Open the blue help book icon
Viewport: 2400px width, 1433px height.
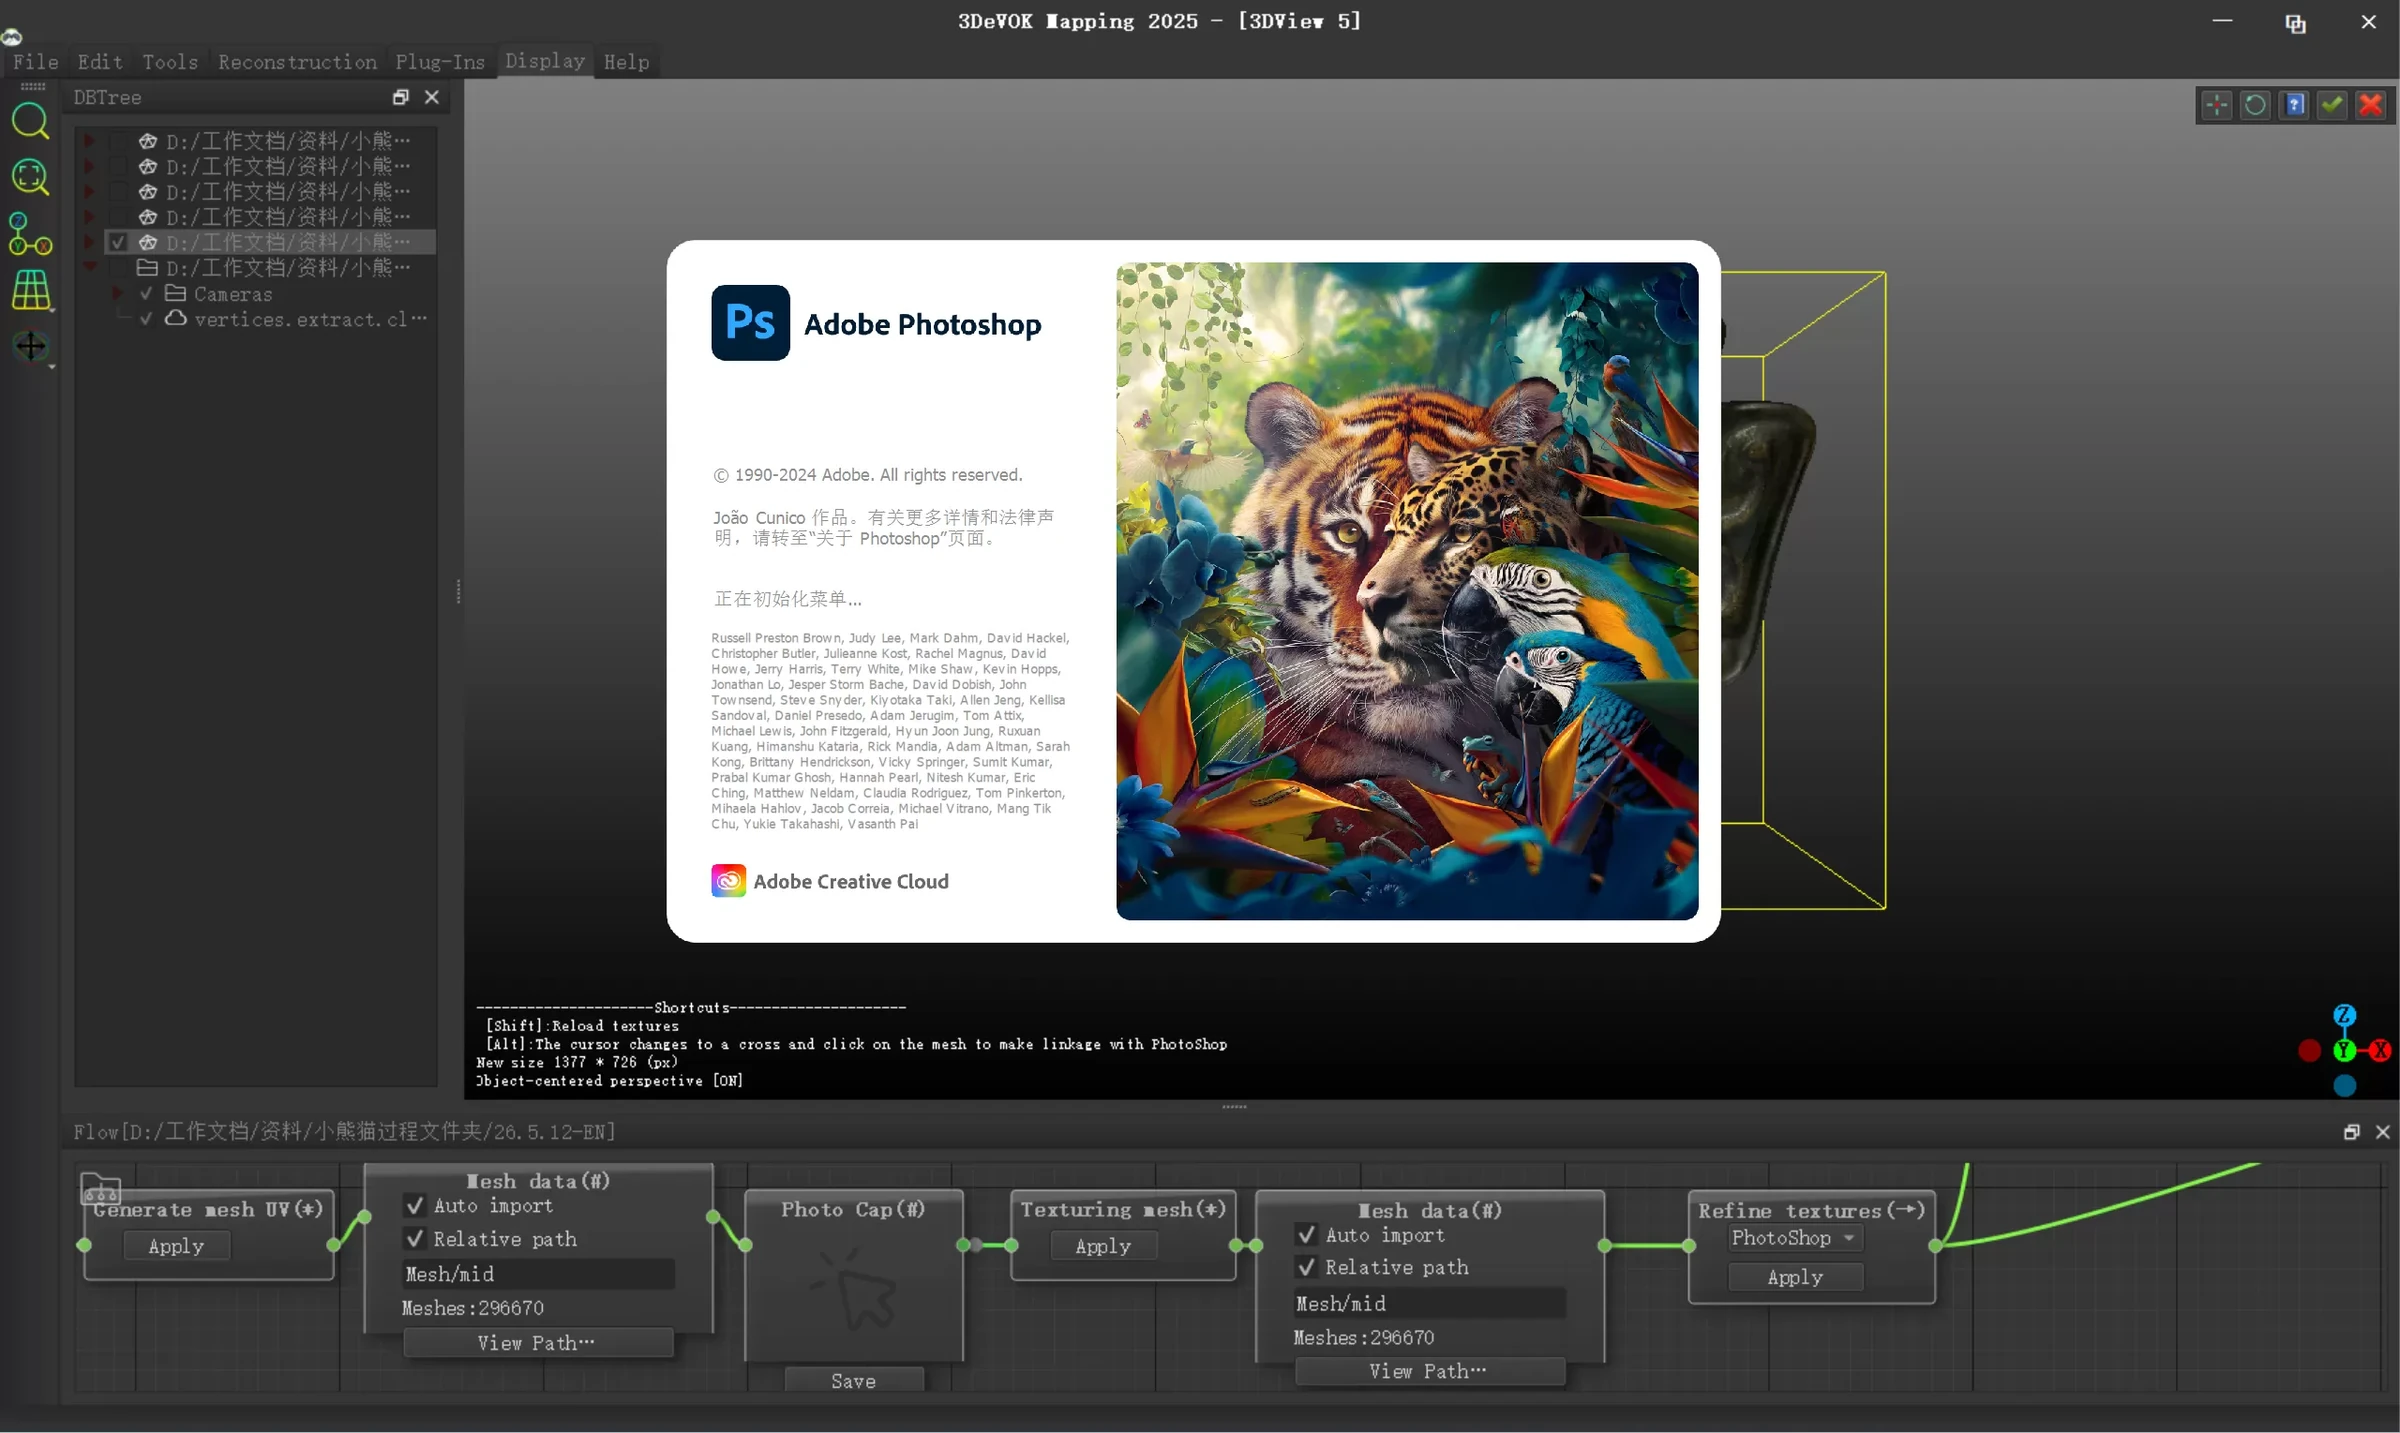[x=2294, y=105]
